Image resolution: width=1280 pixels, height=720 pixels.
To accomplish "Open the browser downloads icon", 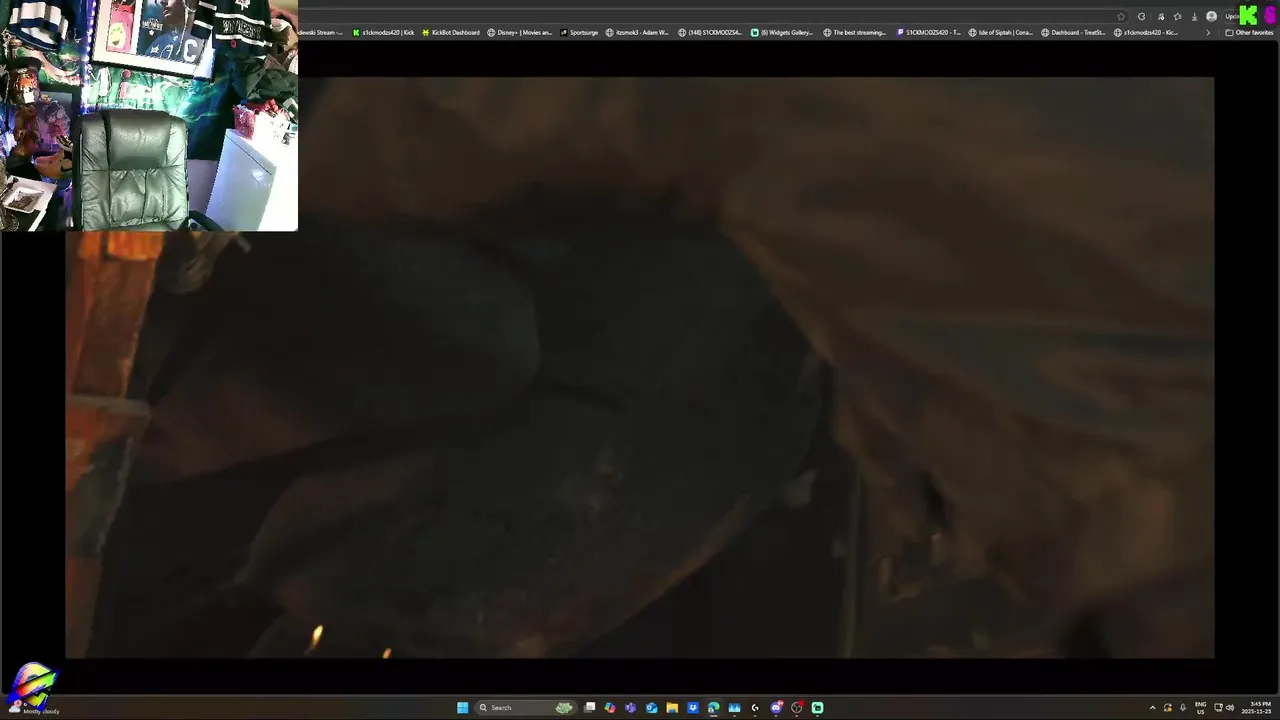I will click(x=1194, y=16).
